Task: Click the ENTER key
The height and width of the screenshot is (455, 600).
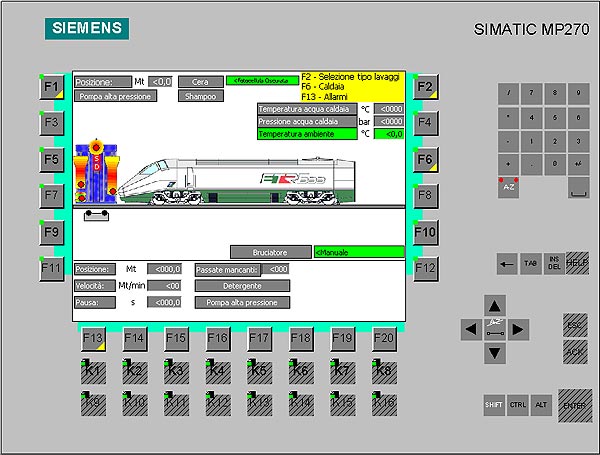Action: coord(575,406)
